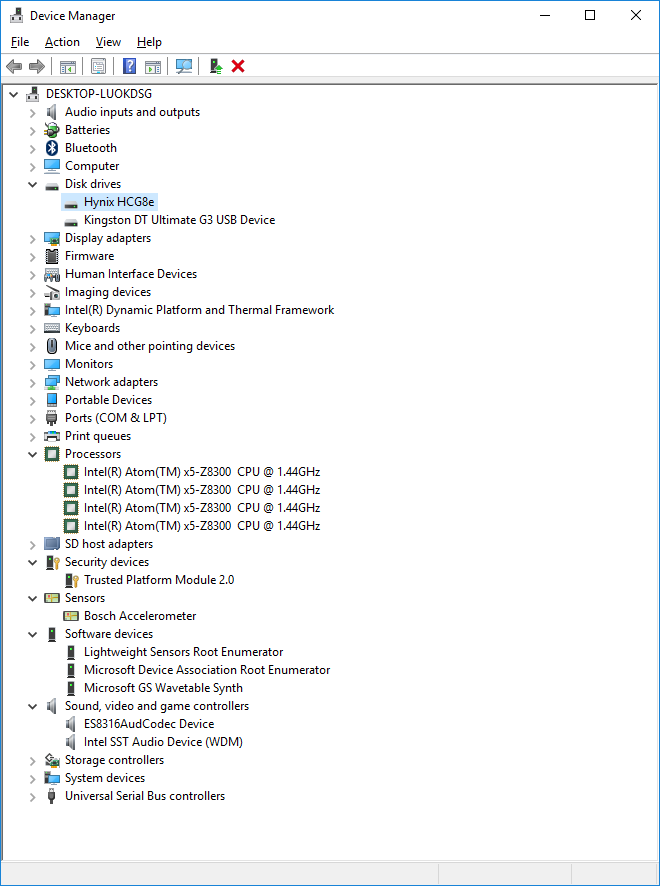
Task: Collapse the Processors category
Action: (x=32, y=454)
